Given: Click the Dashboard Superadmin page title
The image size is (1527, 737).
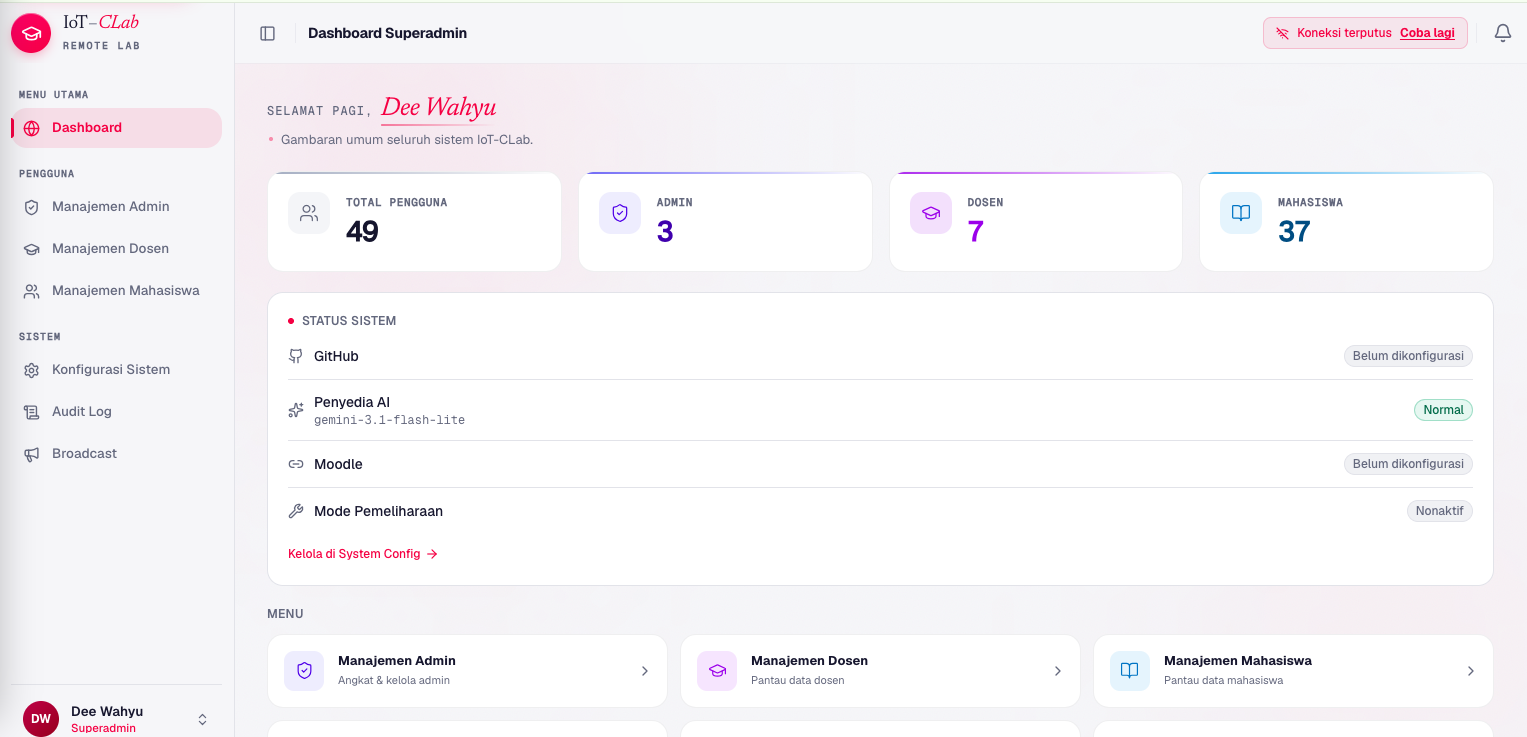Looking at the screenshot, I should pos(387,33).
